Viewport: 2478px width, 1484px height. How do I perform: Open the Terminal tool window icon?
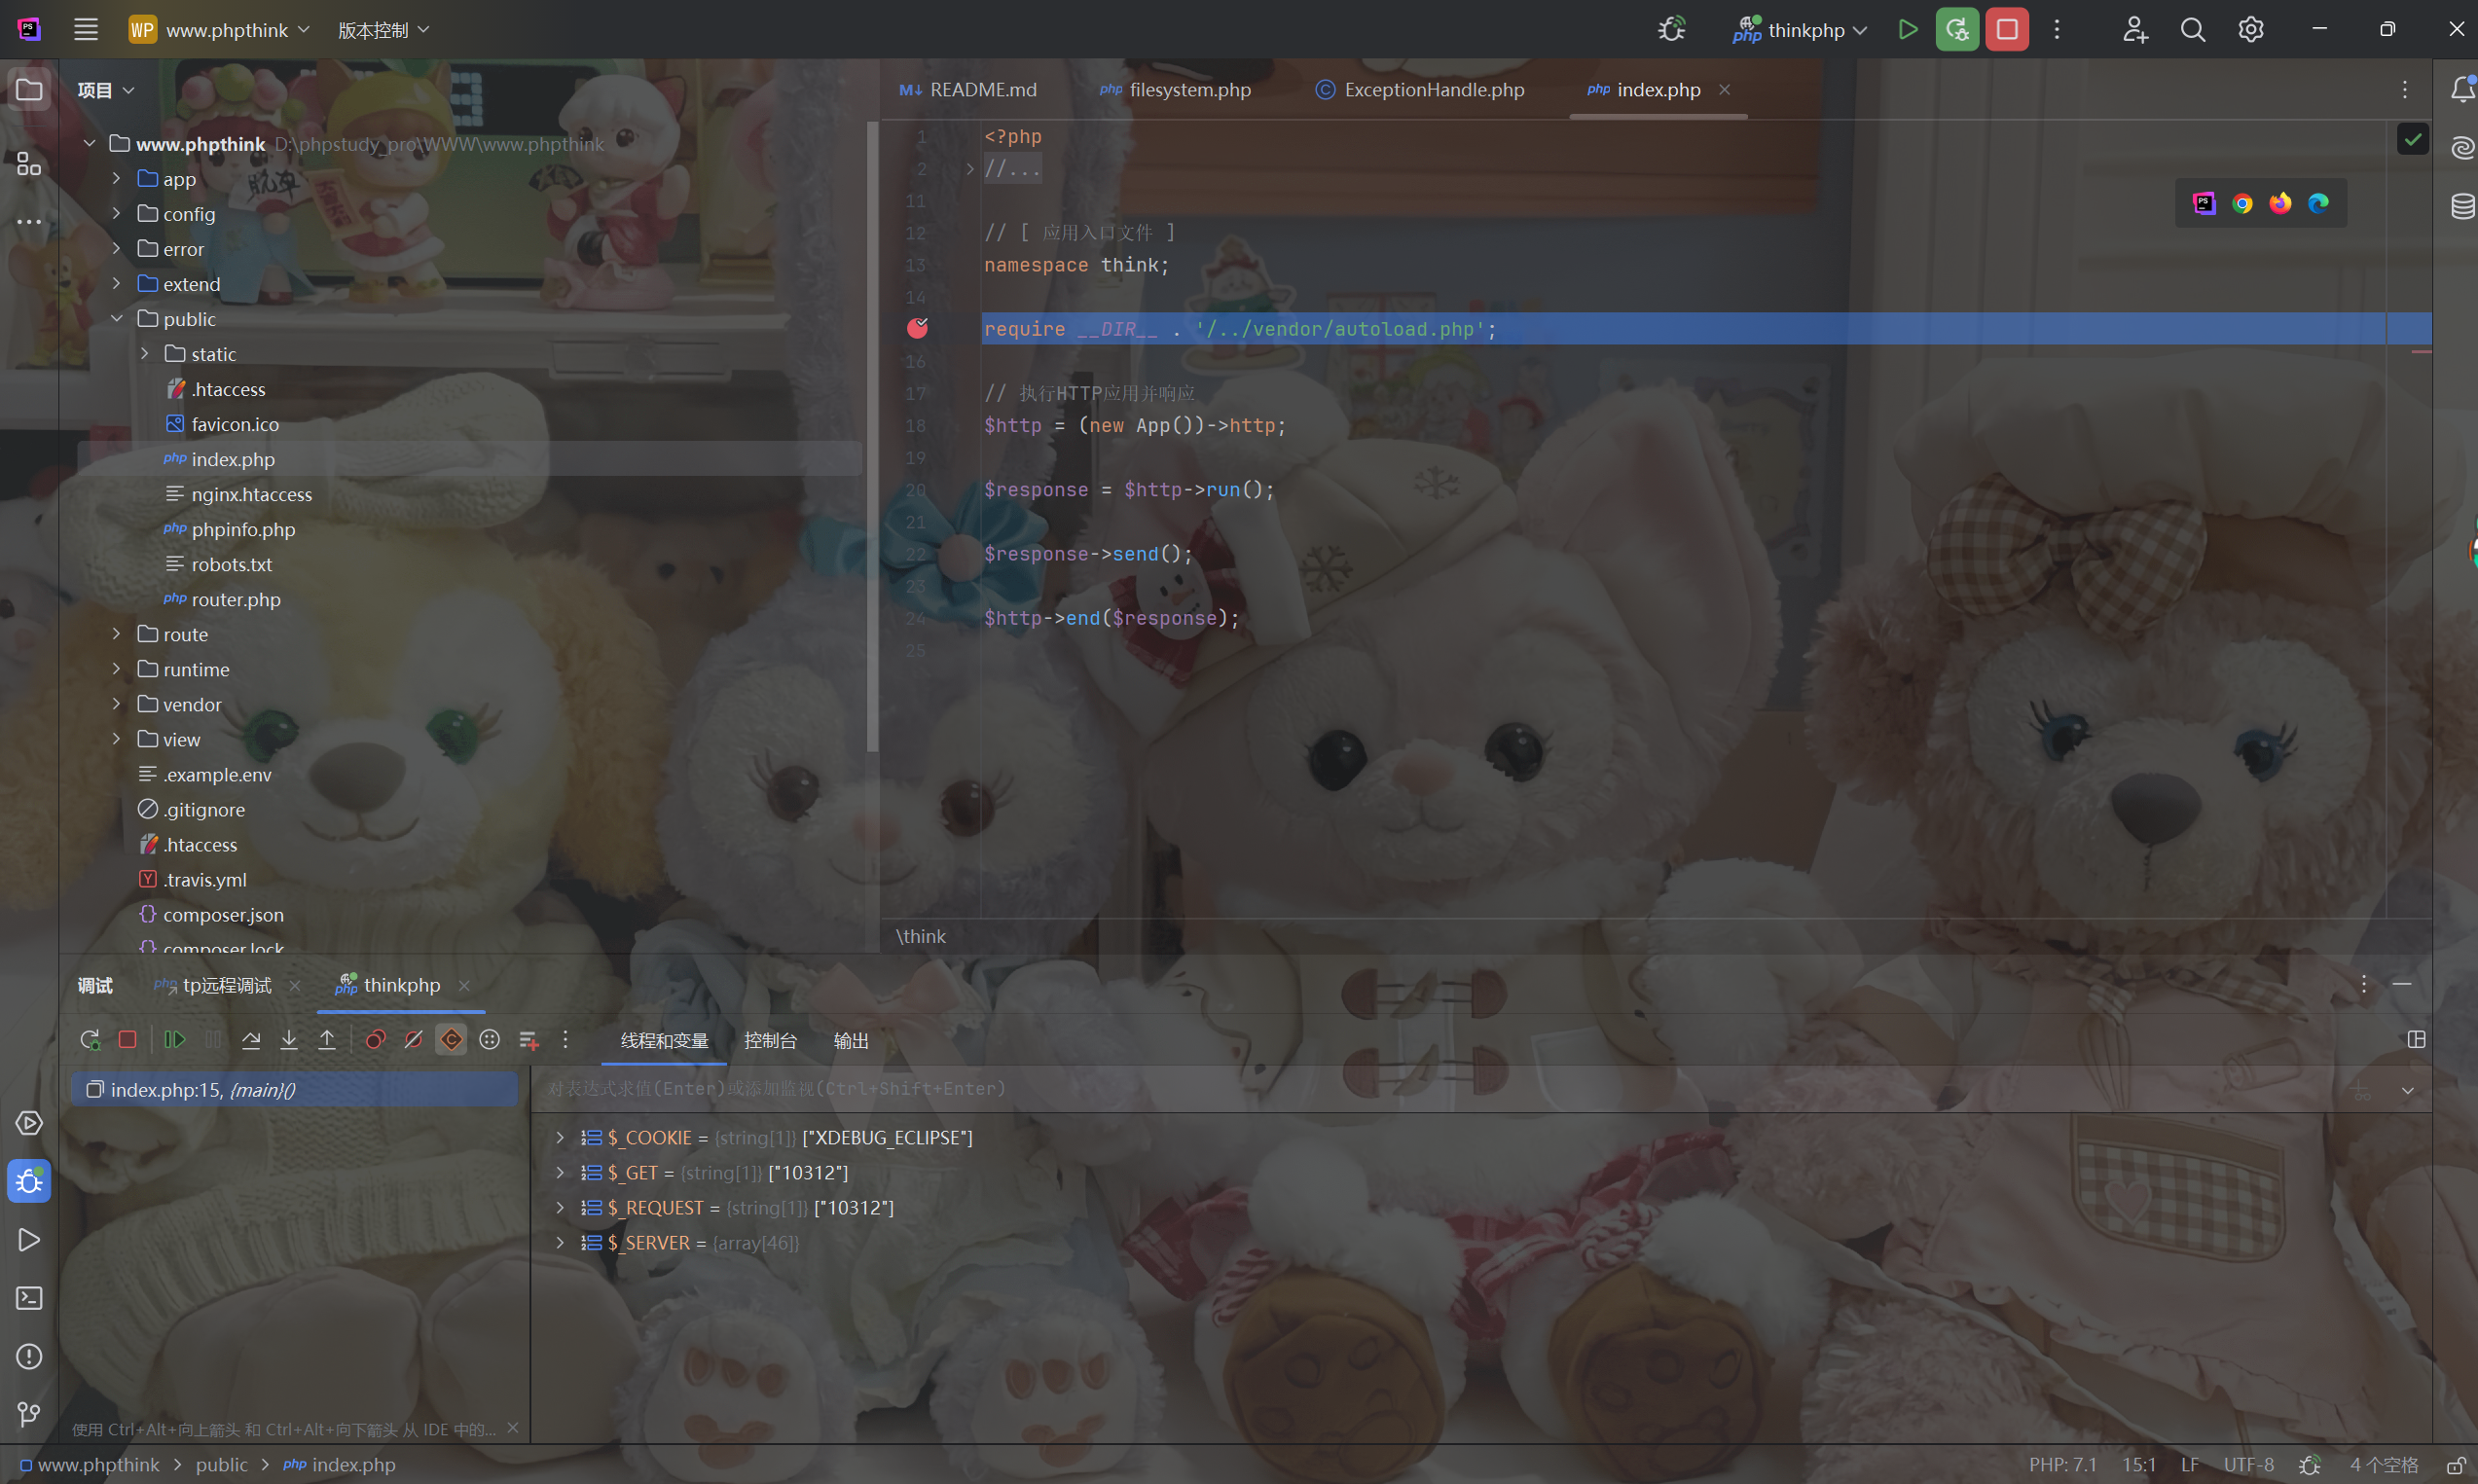[x=29, y=1298]
